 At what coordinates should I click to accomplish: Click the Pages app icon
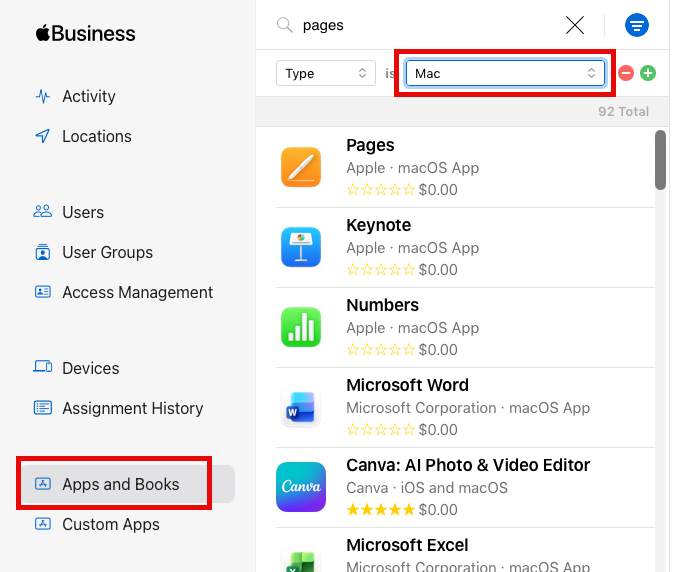(301, 167)
